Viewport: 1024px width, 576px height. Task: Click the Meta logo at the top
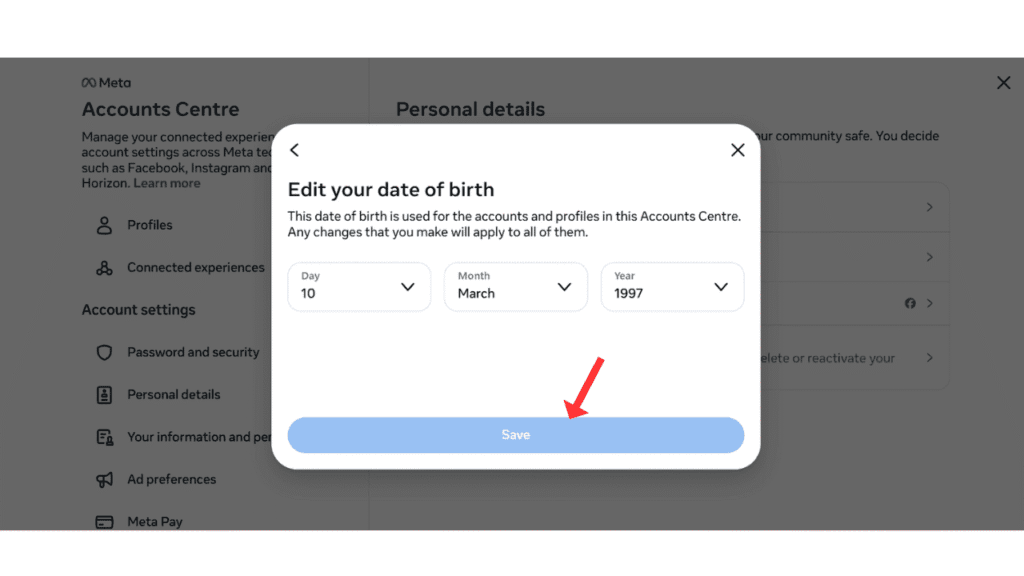[105, 82]
